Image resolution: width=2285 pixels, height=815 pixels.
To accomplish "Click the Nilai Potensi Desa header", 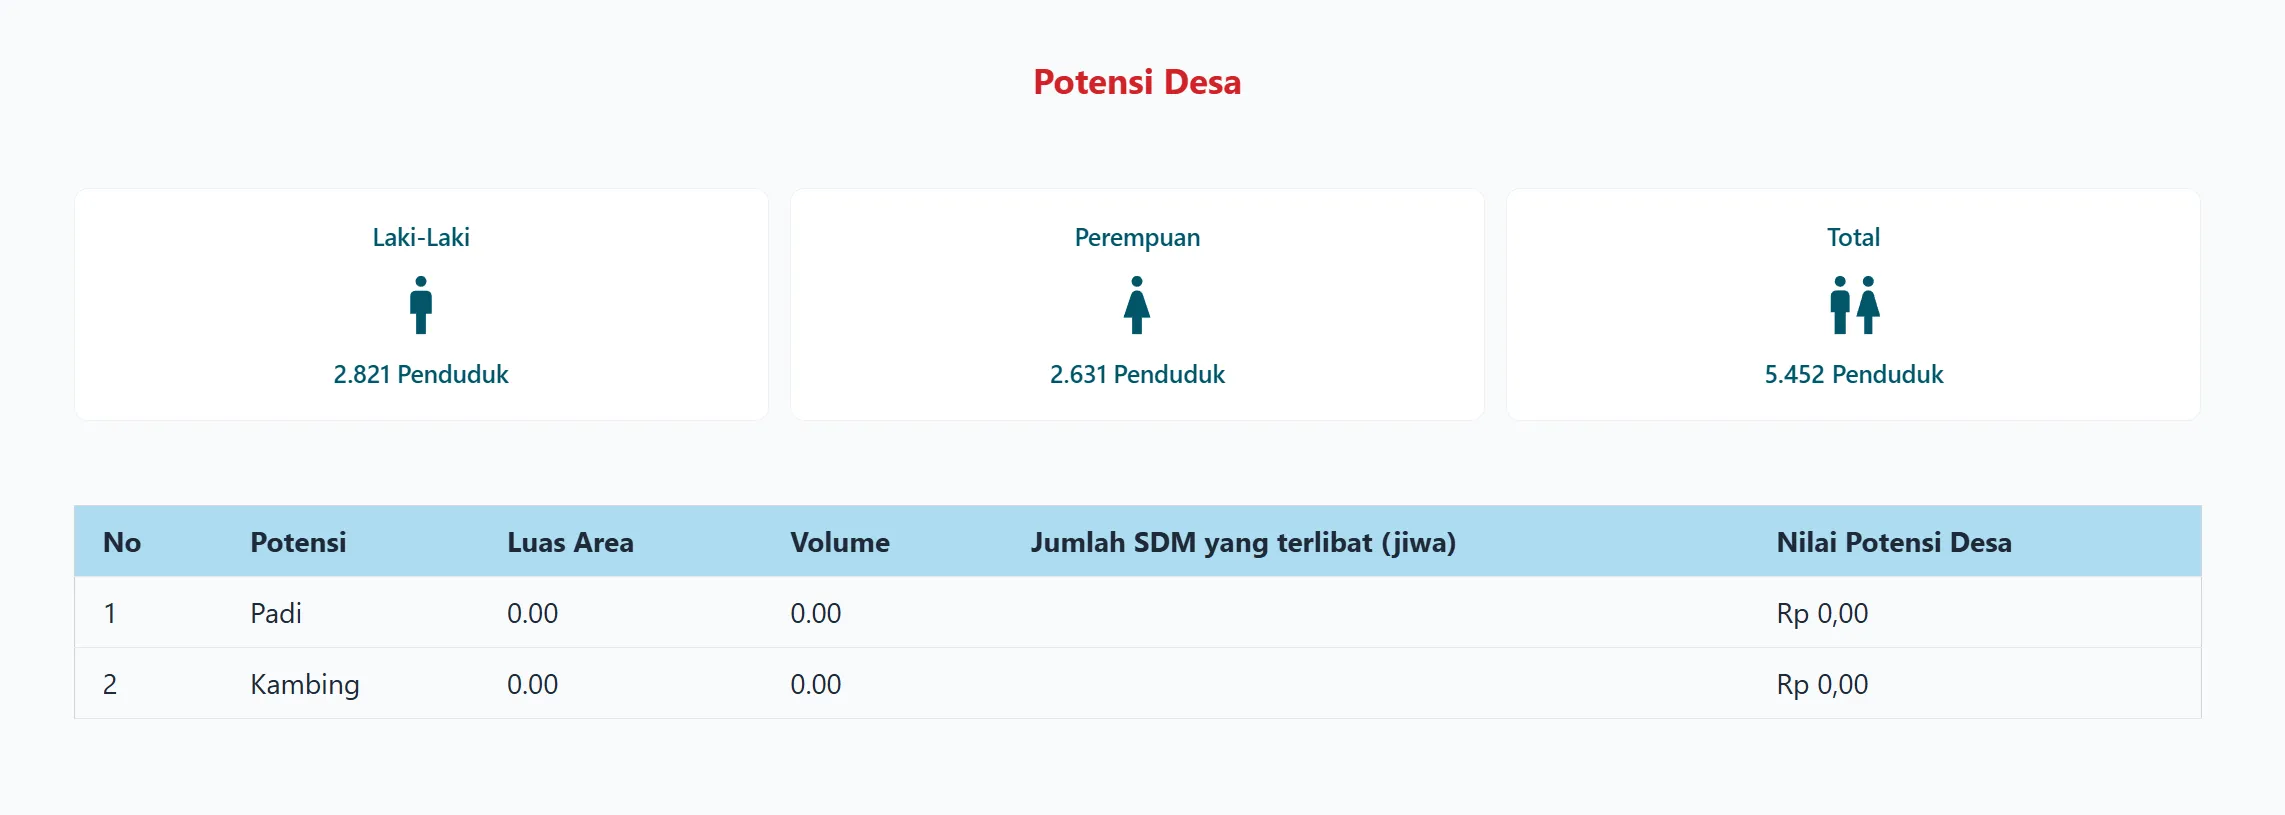I will [x=1893, y=543].
